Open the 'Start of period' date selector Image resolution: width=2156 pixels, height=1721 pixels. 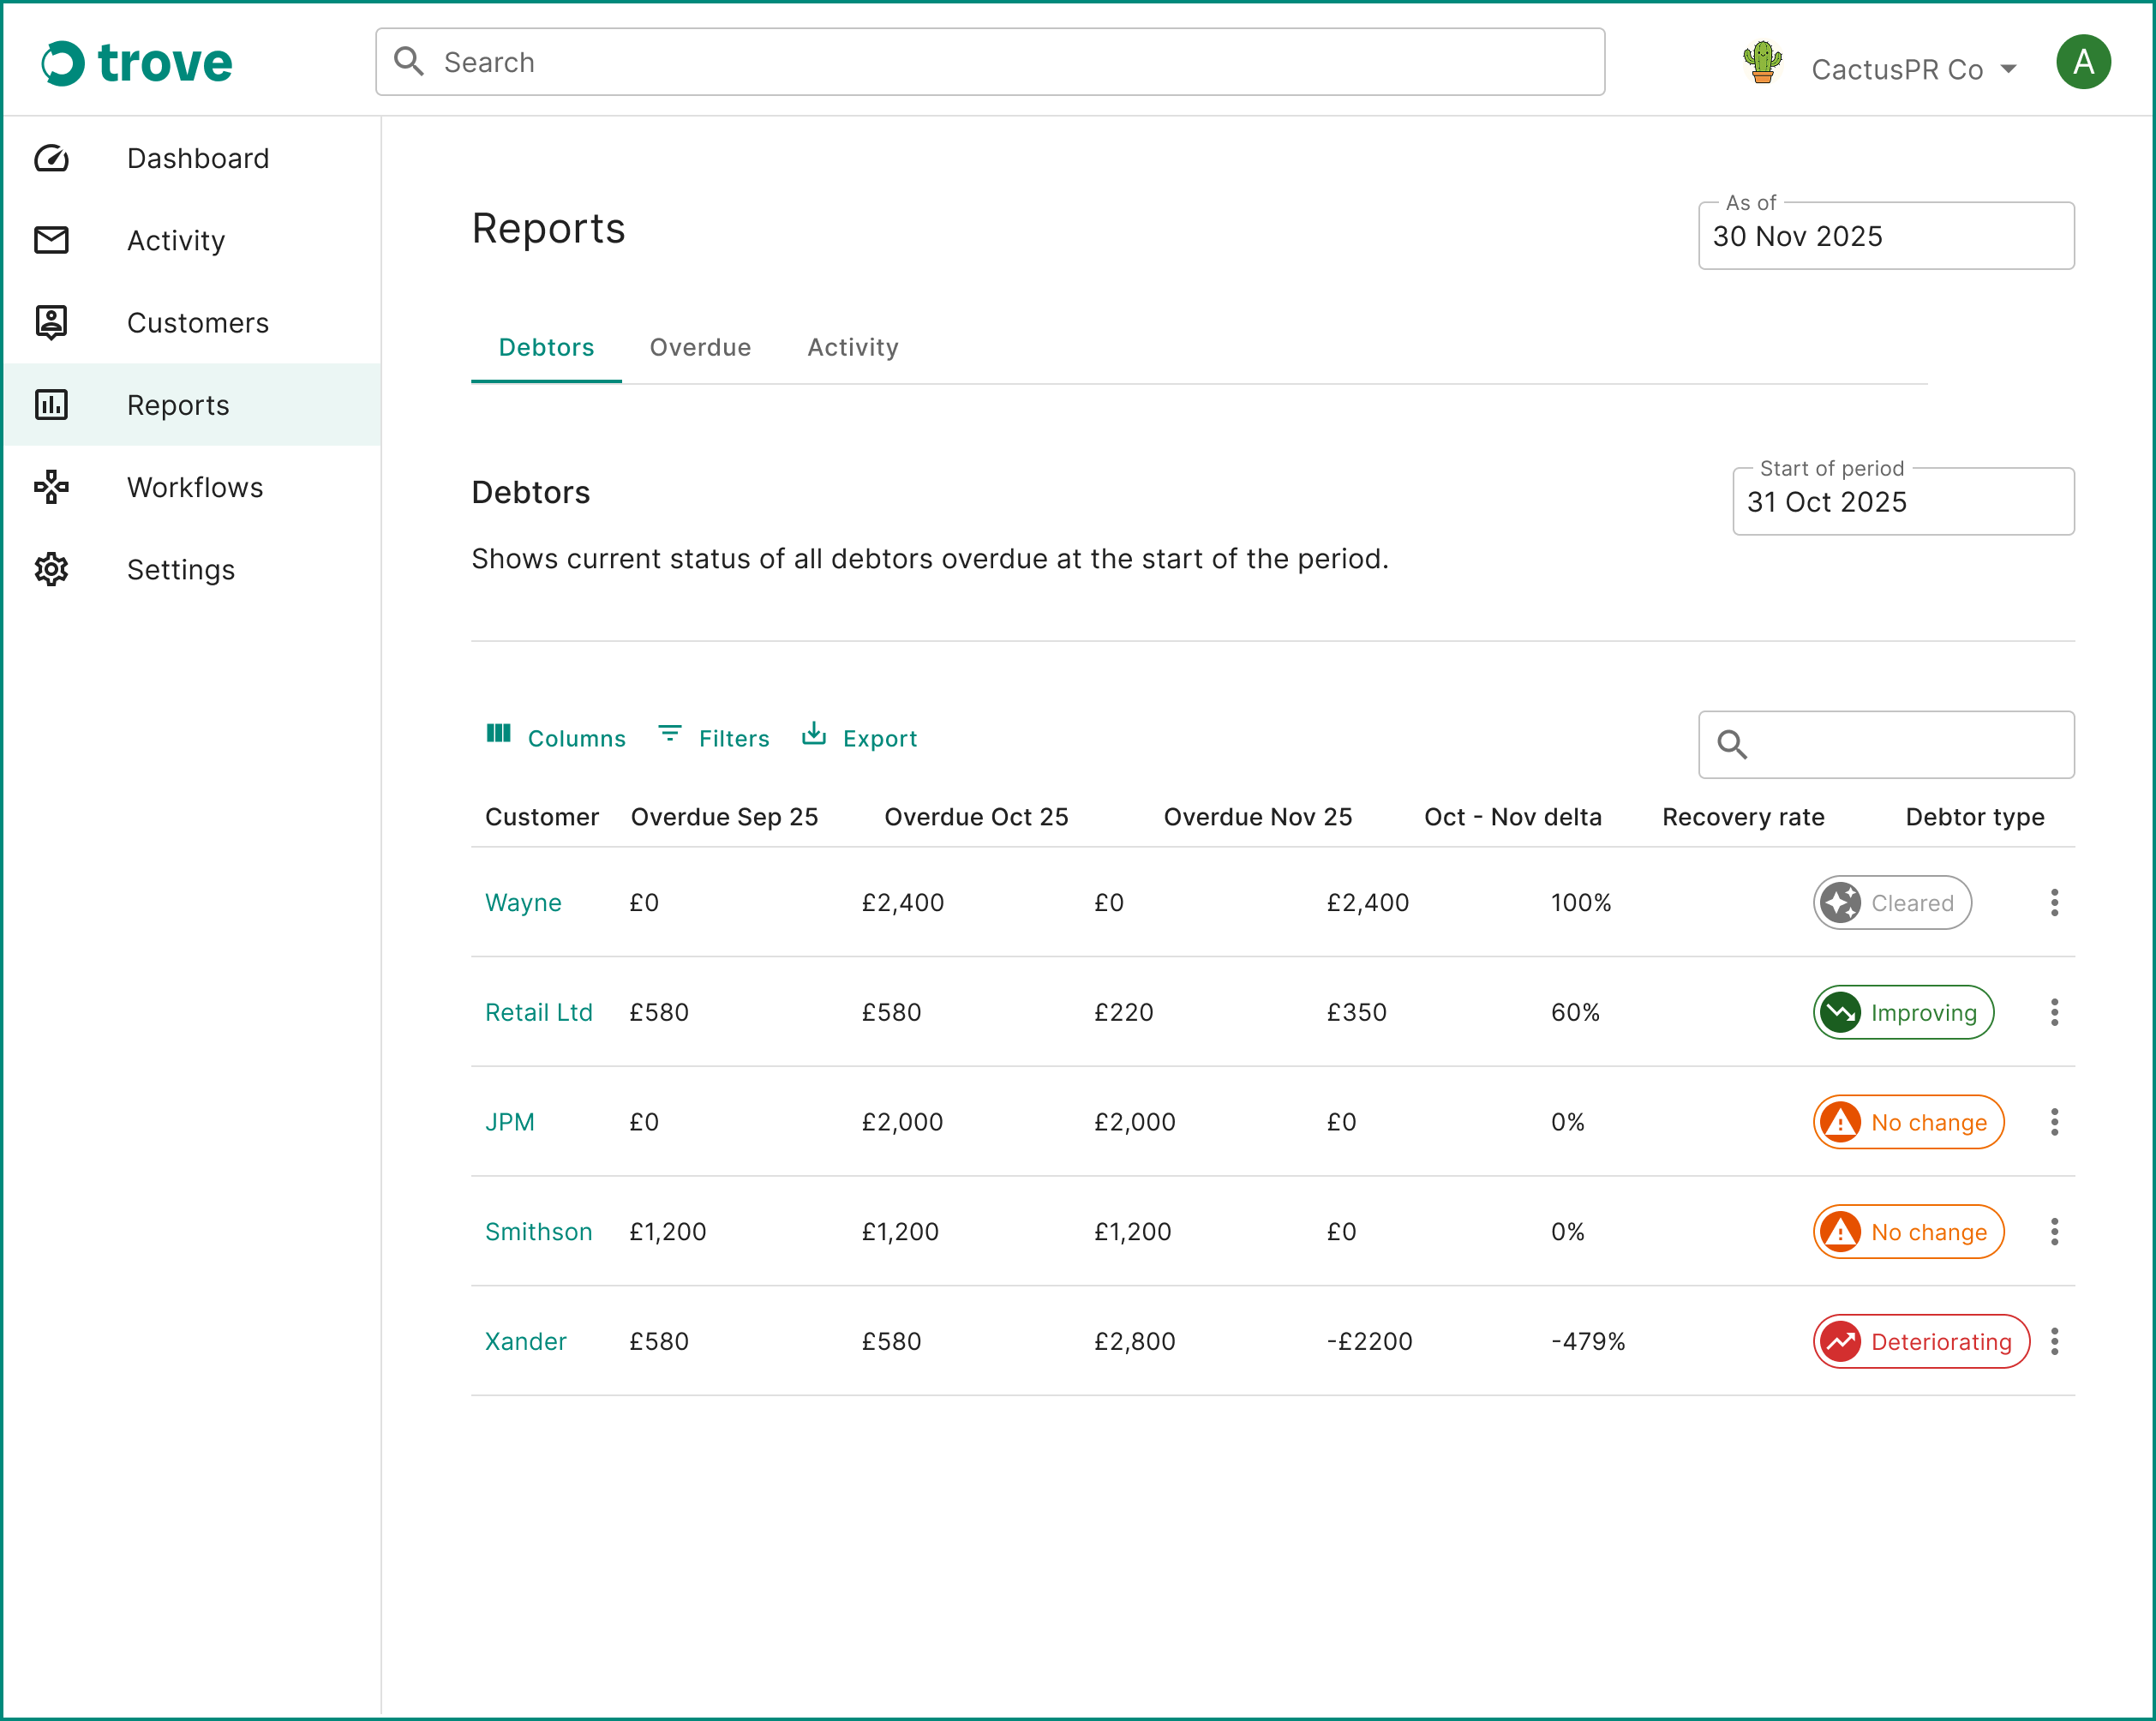coord(1902,501)
